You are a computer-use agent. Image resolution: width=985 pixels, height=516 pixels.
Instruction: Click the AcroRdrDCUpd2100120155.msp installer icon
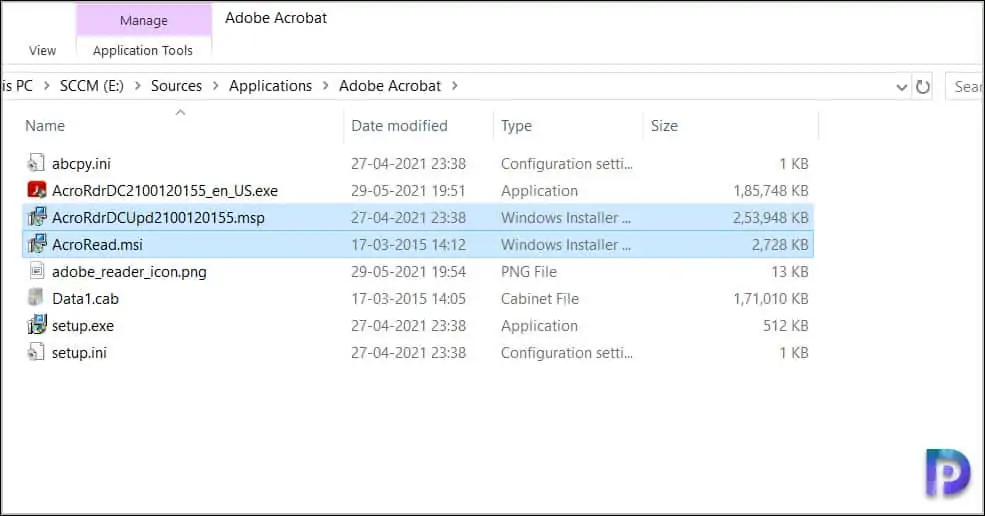[x=36, y=217]
